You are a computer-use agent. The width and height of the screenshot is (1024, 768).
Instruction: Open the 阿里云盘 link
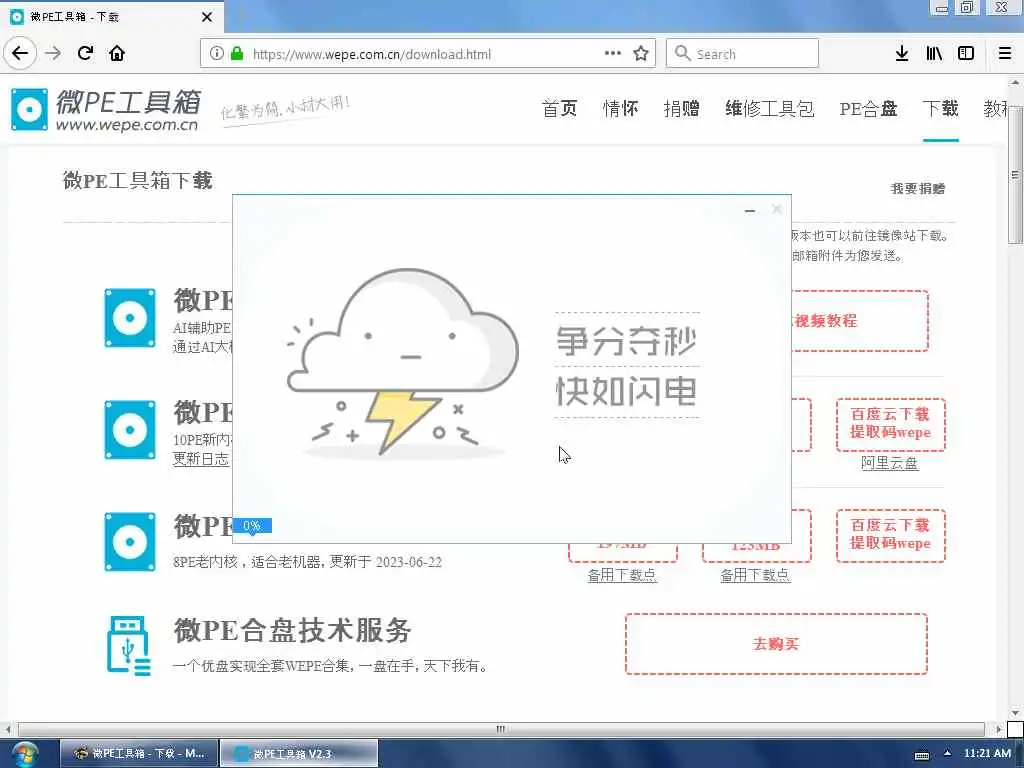tap(889, 463)
